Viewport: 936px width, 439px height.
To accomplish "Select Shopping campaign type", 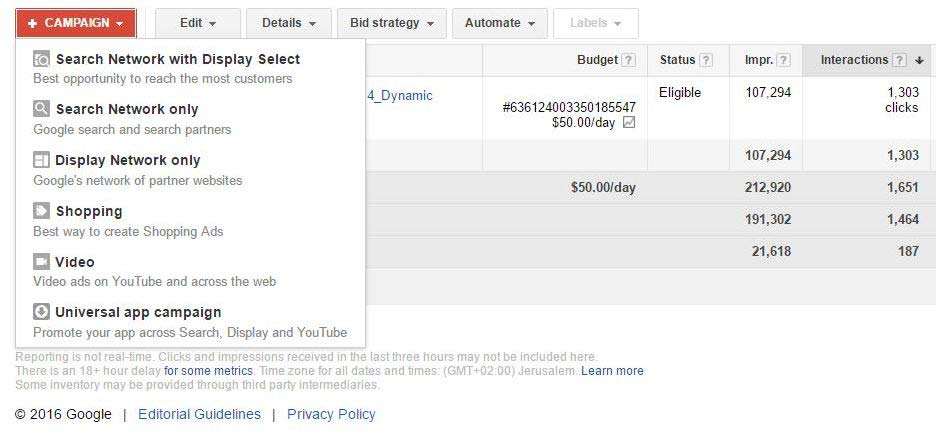I will 190,220.
